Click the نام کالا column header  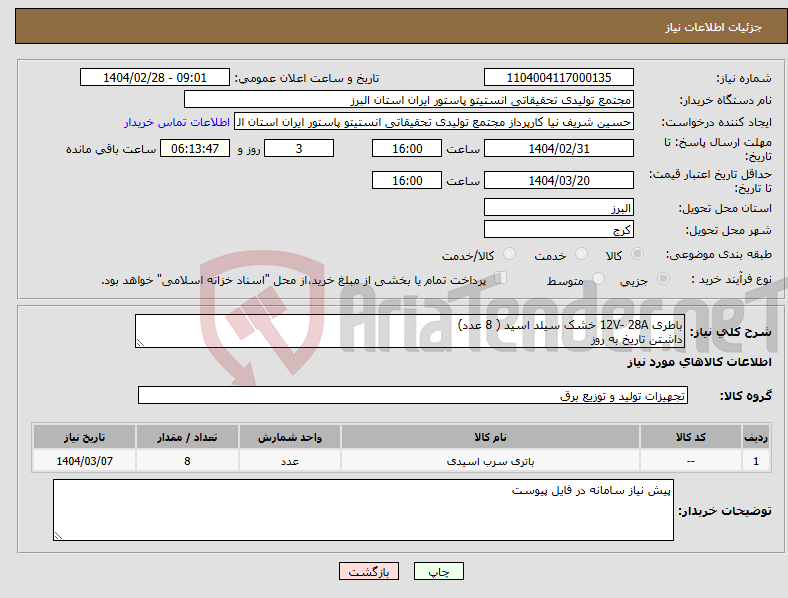[x=490, y=437]
